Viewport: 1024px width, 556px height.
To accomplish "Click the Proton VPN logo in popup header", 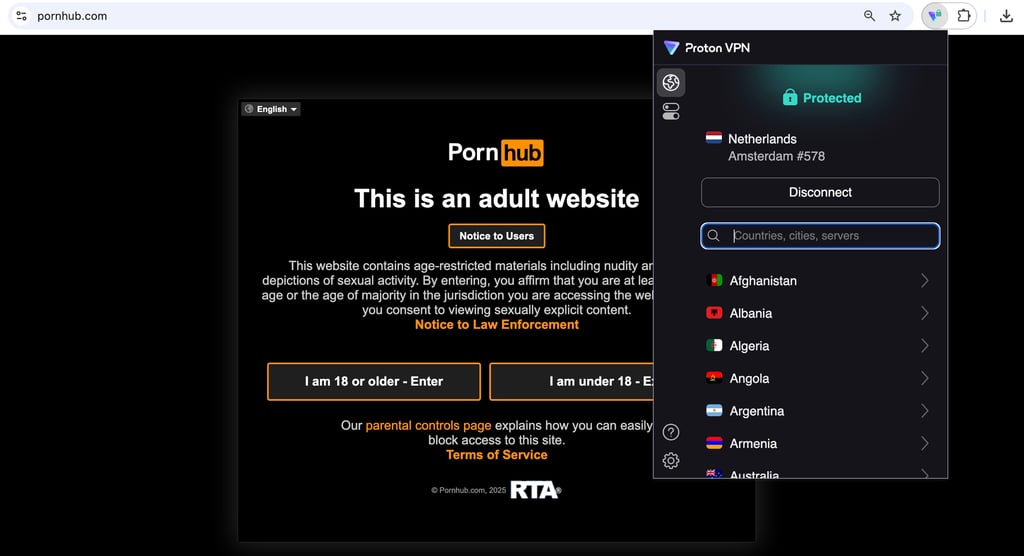I will [x=671, y=48].
